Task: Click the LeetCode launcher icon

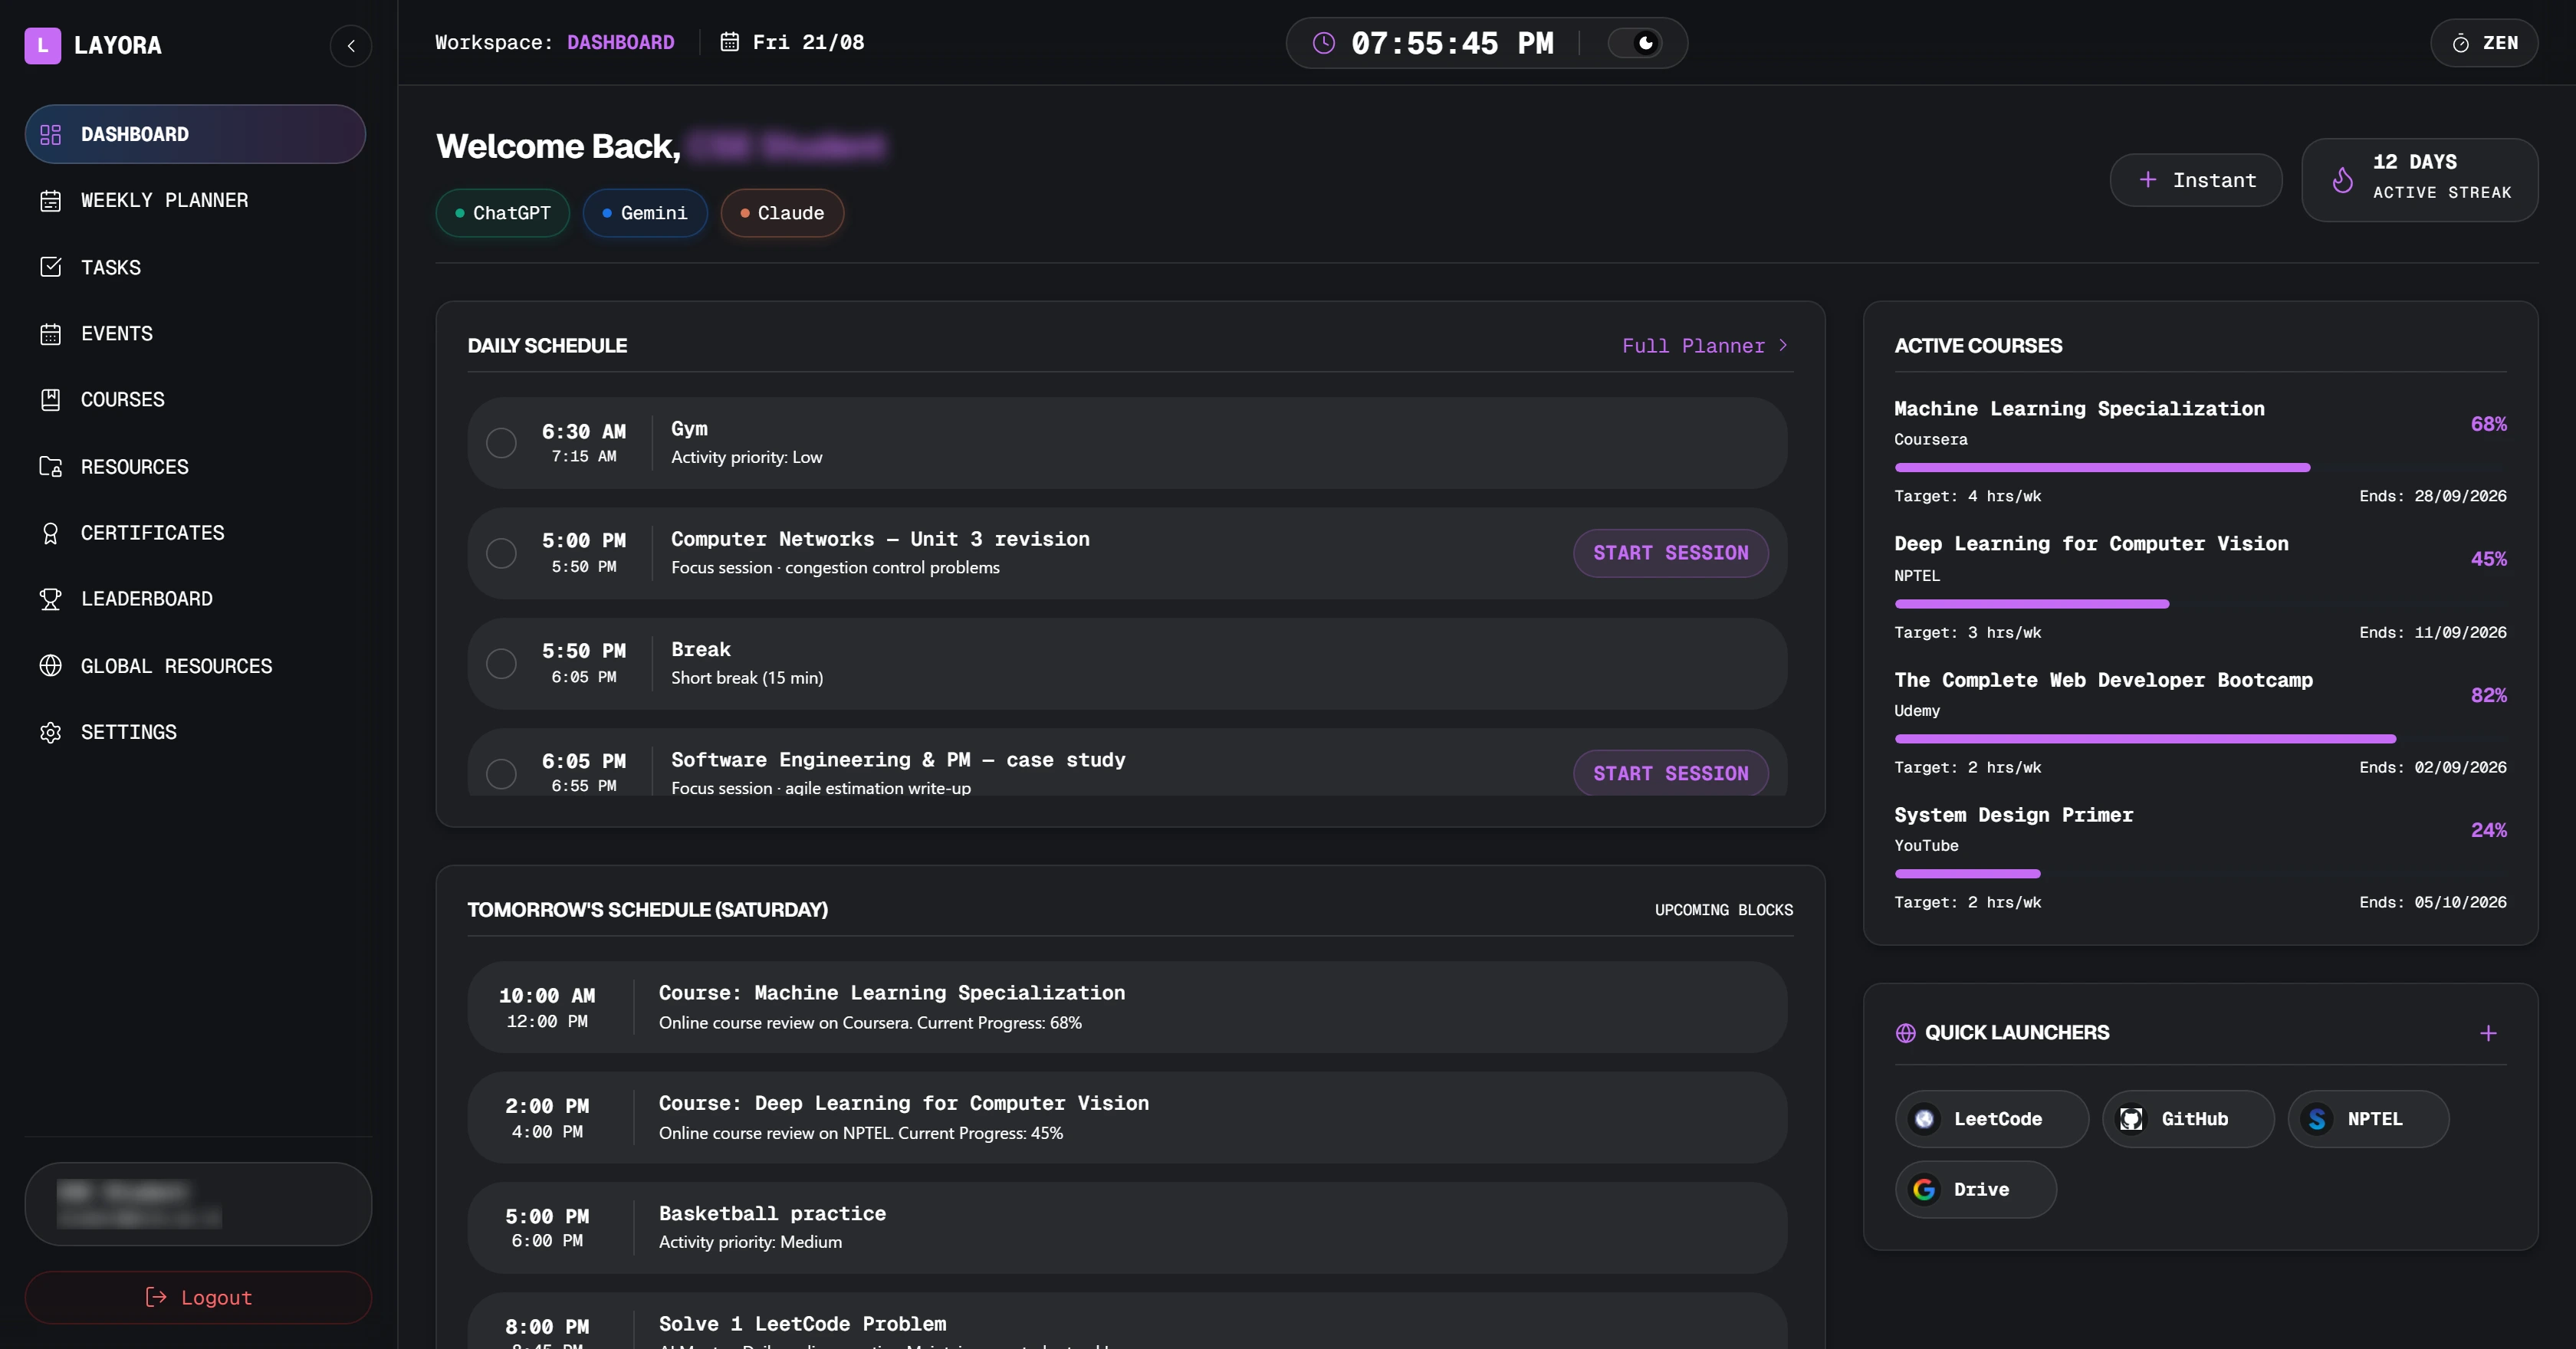Action: 1924,1119
